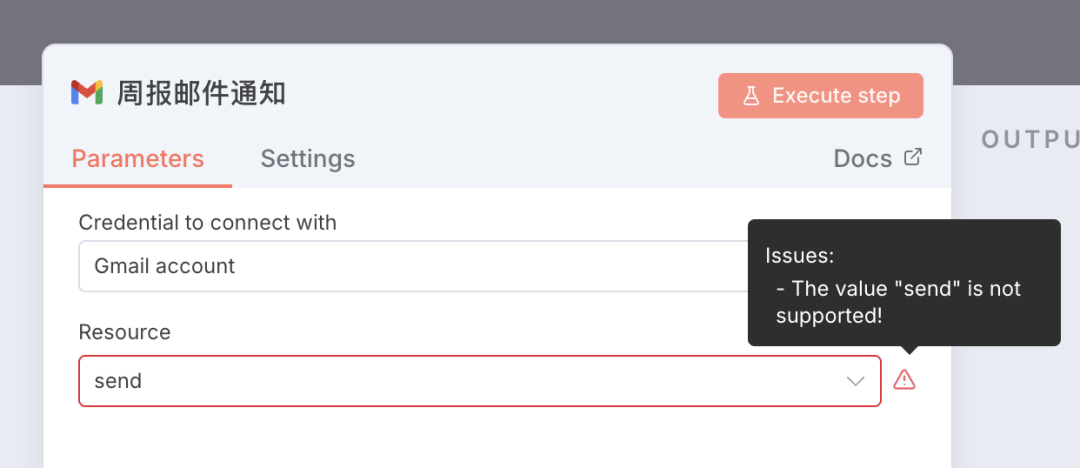Click the "Resource" field label
The height and width of the screenshot is (468, 1080).
coord(125,332)
